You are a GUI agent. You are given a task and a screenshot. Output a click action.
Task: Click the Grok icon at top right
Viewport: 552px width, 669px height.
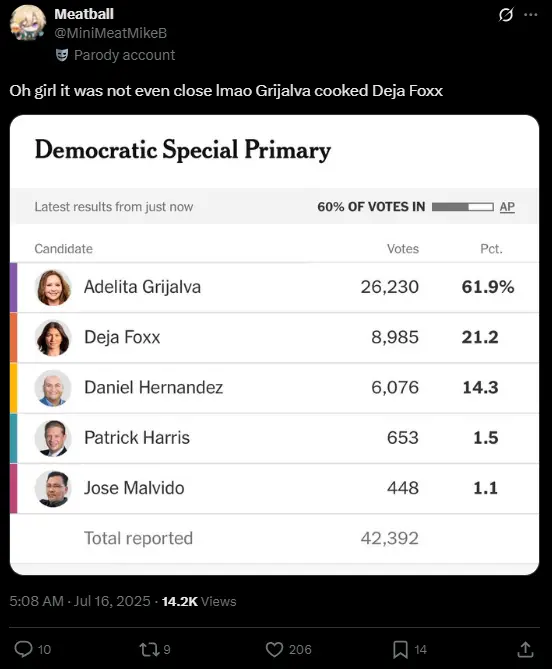tap(506, 15)
